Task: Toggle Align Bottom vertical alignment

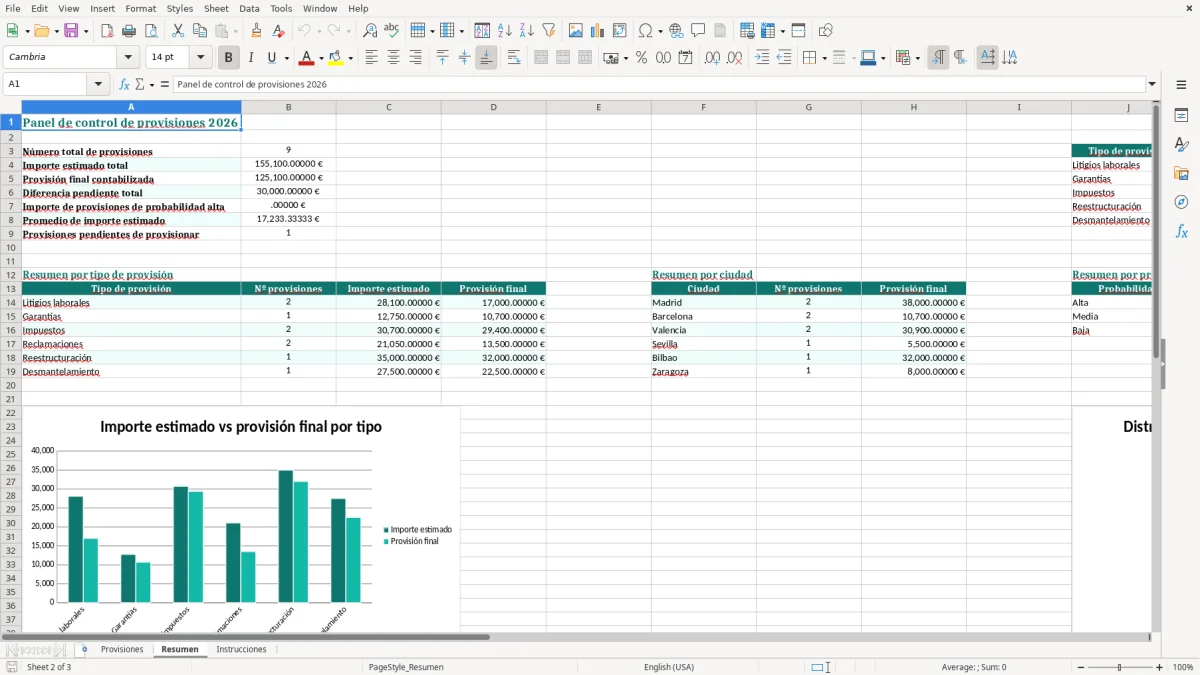Action: (x=486, y=58)
